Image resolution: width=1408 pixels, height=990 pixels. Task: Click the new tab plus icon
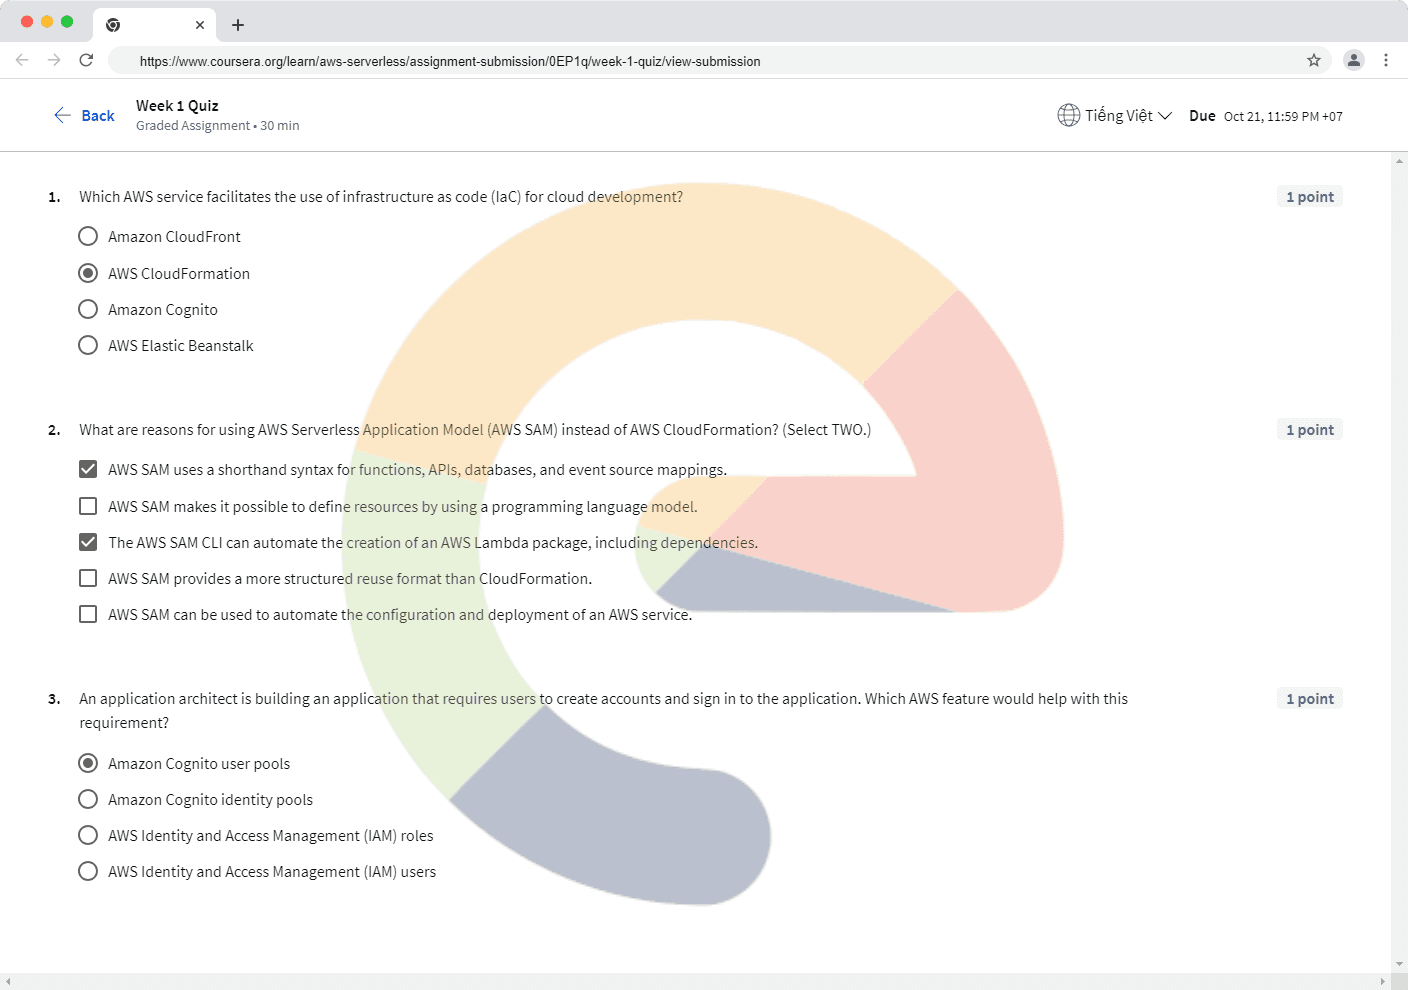(x=238, y=25)
